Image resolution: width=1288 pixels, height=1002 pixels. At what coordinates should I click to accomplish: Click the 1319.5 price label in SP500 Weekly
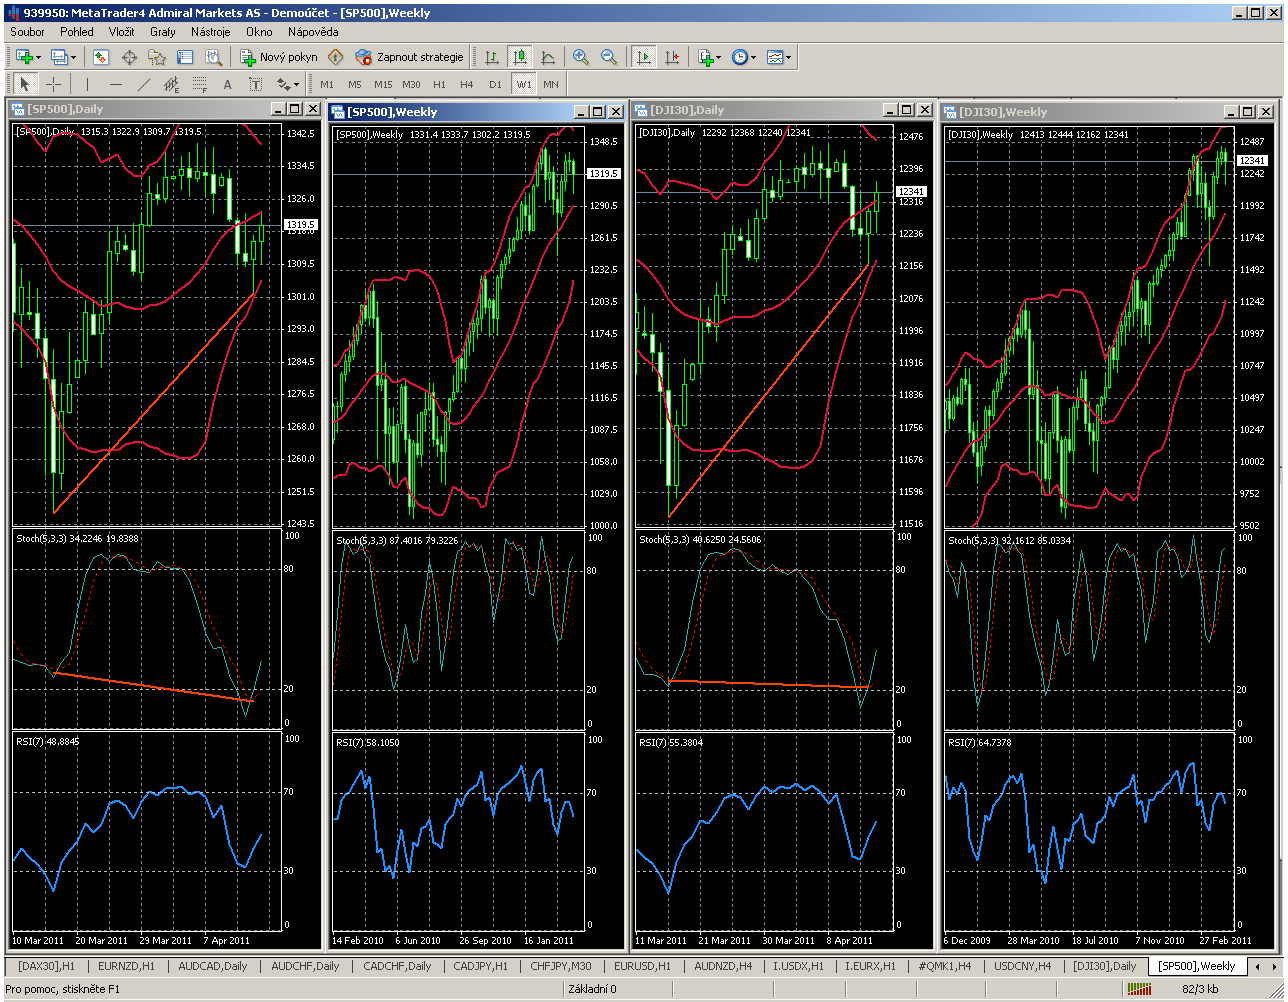(x=603, y=174)
